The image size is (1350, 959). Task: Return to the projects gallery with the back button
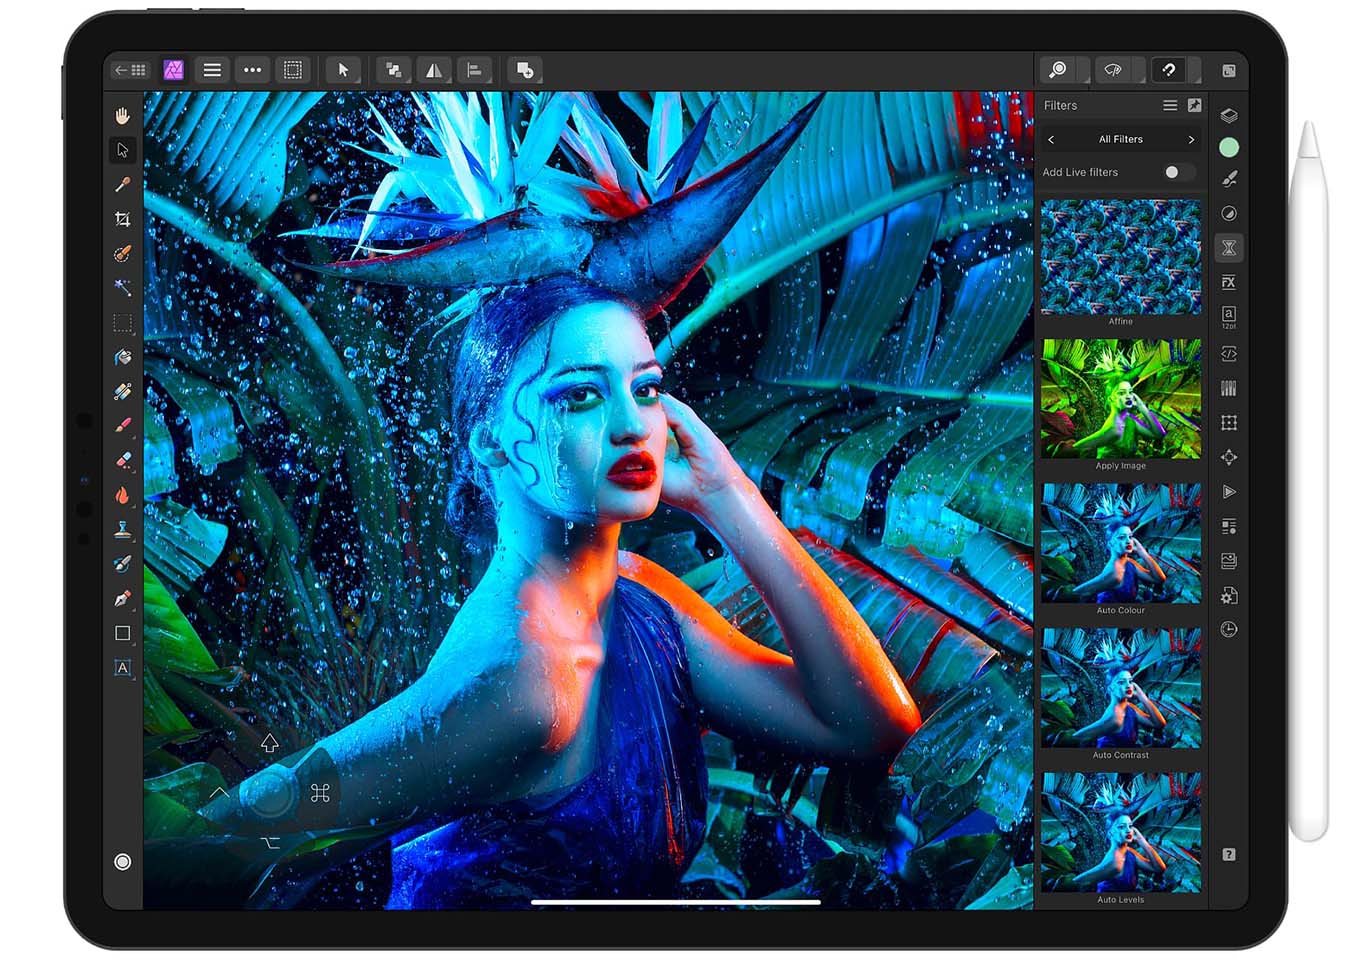coord(128,70)
